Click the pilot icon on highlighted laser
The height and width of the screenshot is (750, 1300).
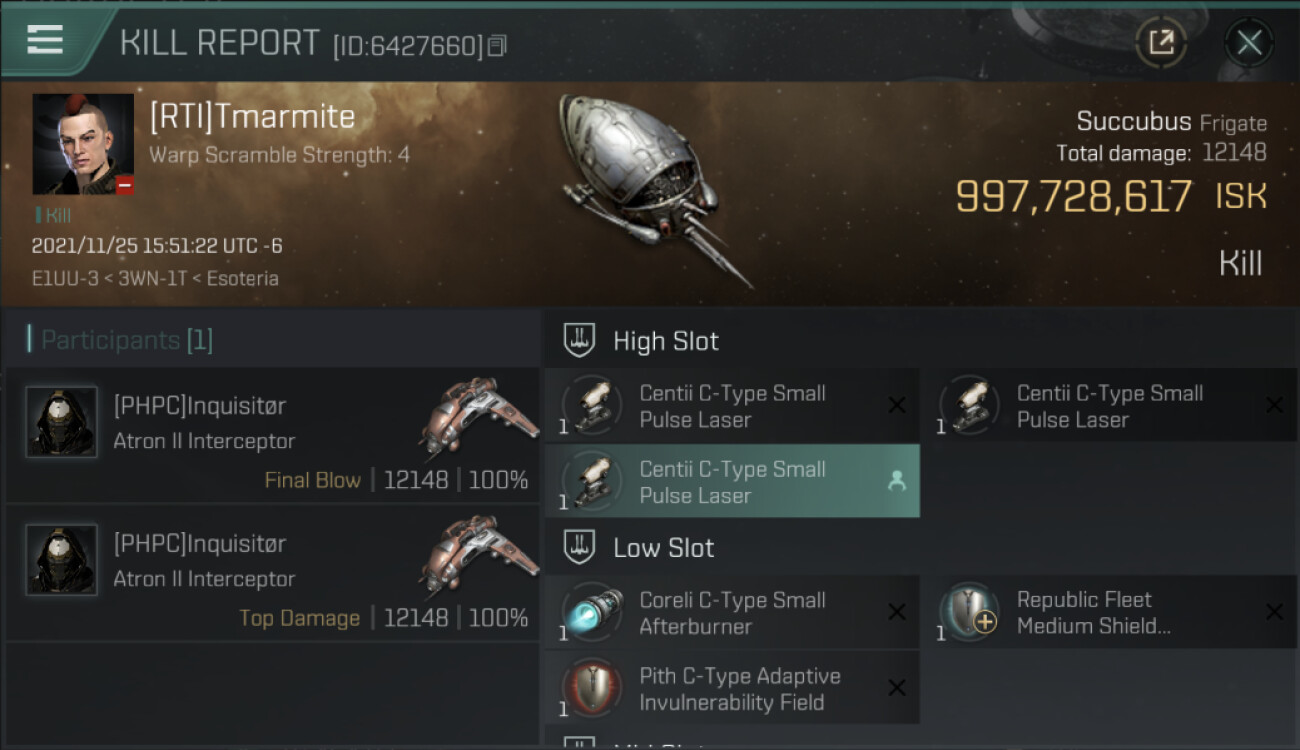(896, 481)
